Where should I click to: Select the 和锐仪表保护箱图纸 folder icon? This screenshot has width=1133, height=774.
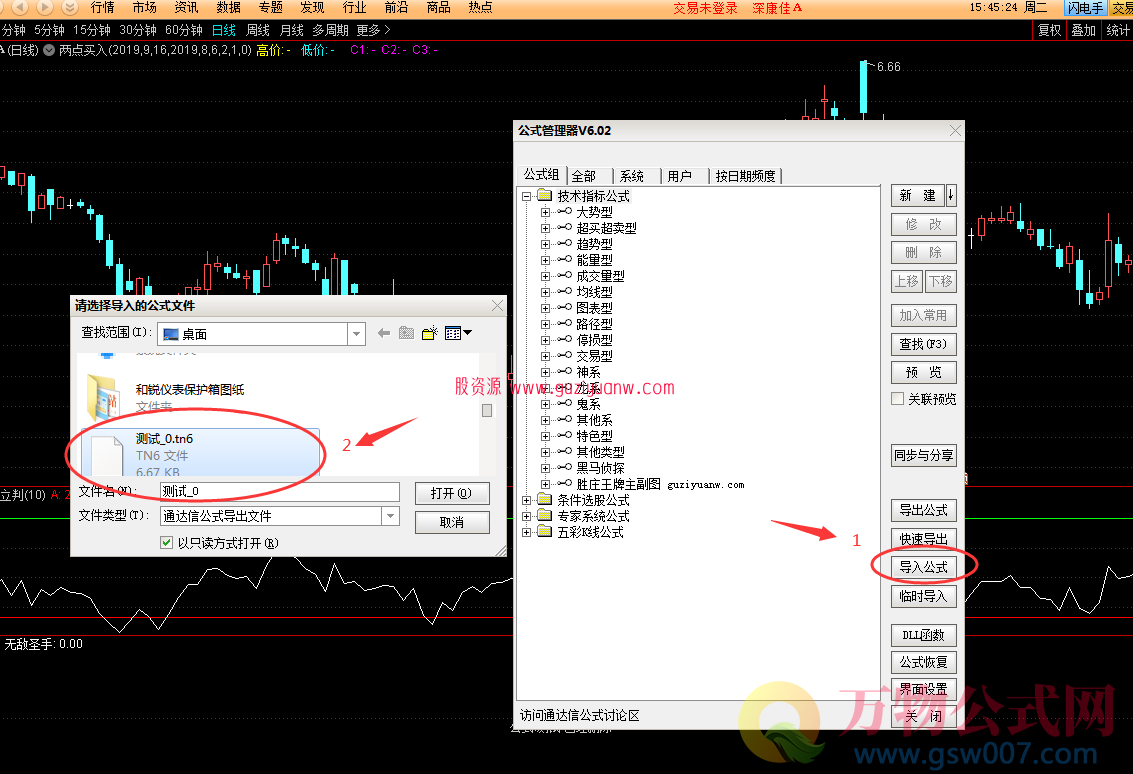coord(104,396)
